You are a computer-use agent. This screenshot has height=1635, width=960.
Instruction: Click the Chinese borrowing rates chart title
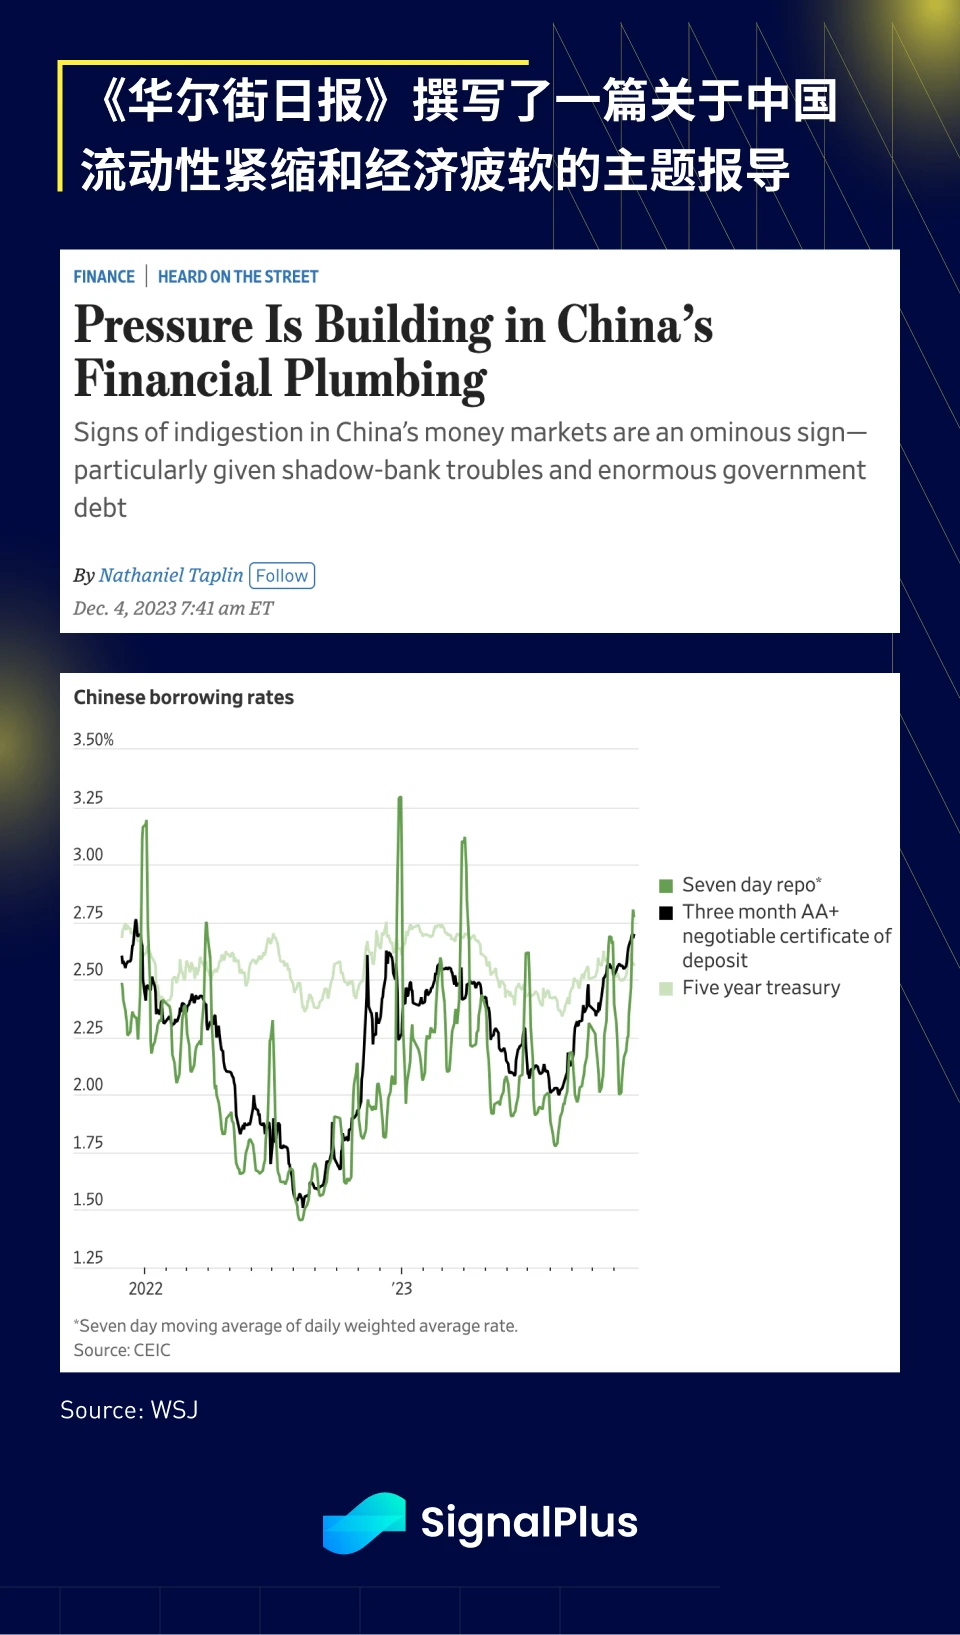click(184, 697)
